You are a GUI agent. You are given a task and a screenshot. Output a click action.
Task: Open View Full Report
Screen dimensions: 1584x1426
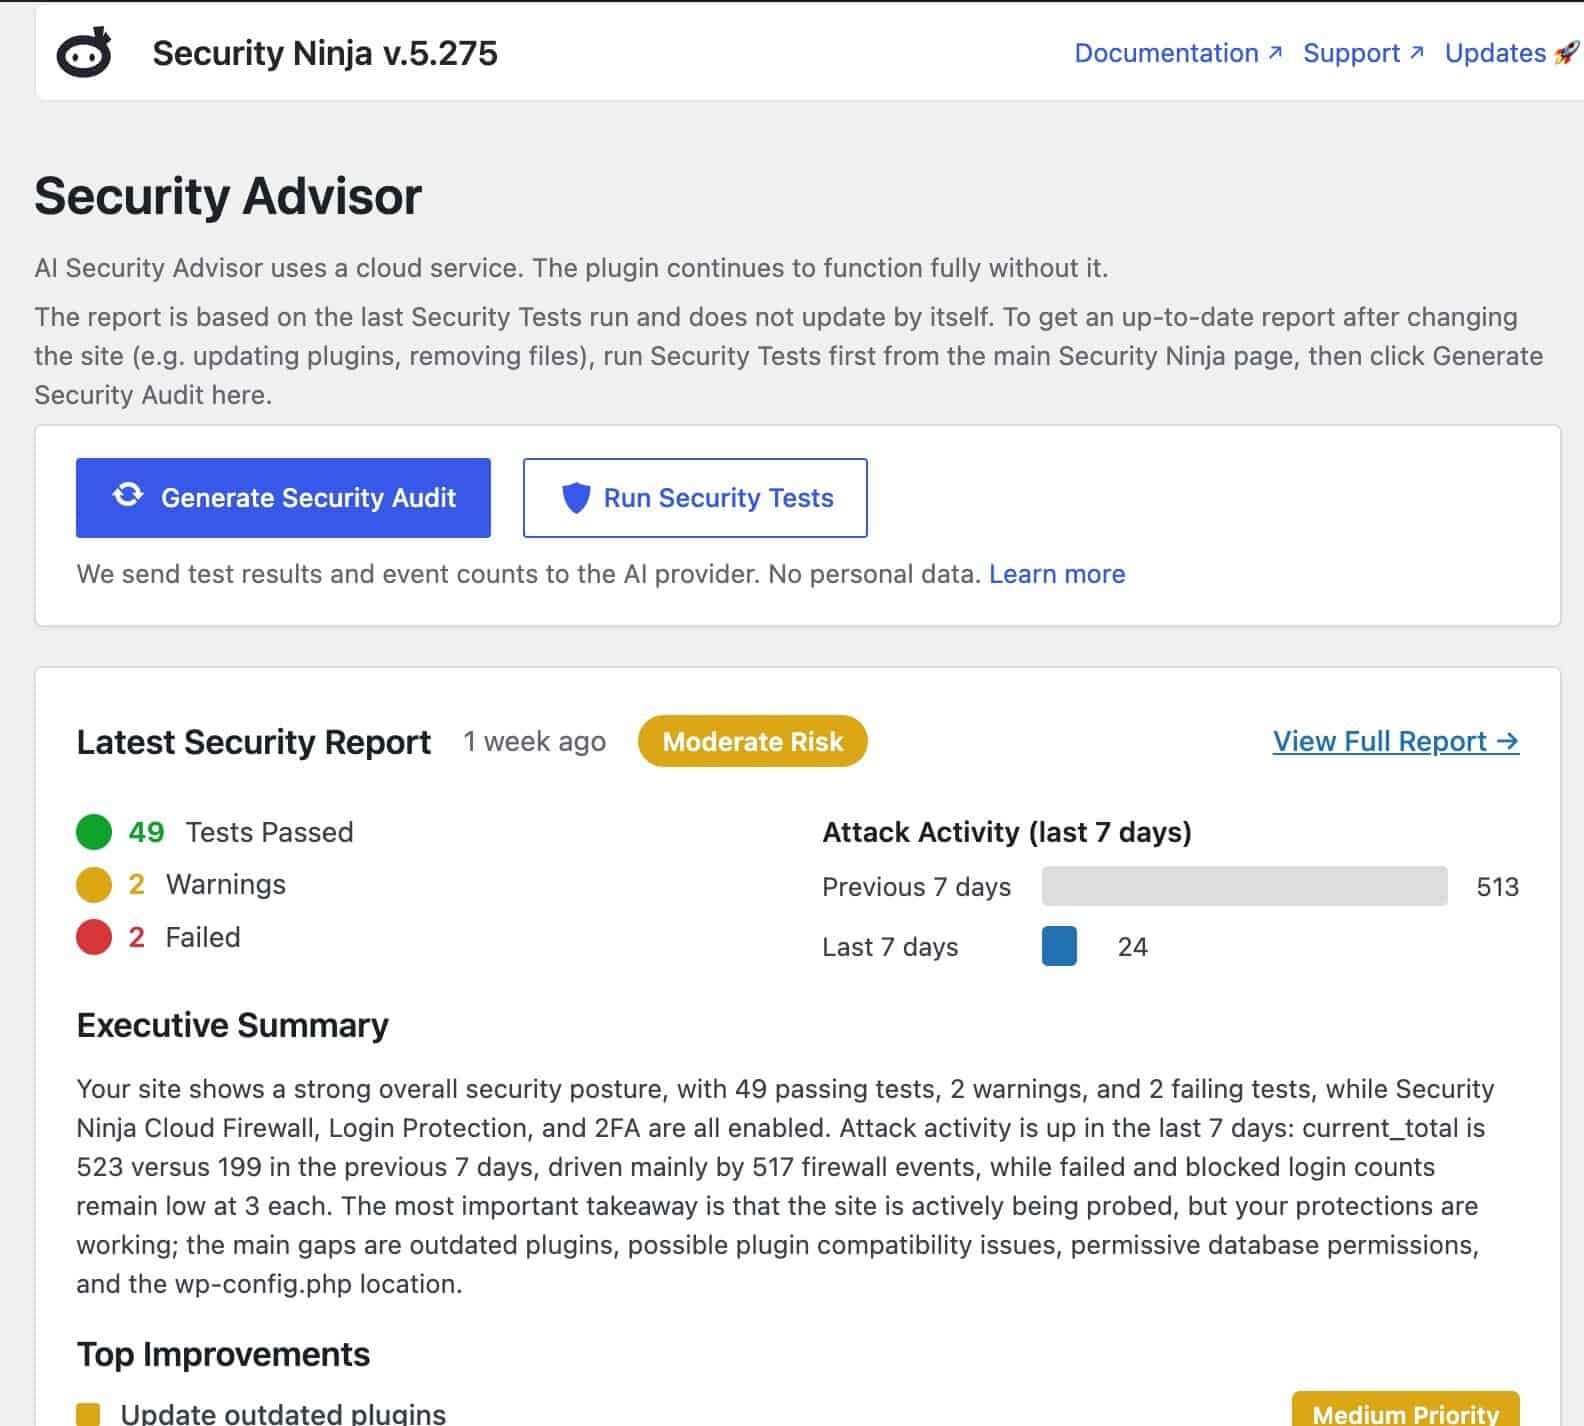click(x=1395, y=742)
